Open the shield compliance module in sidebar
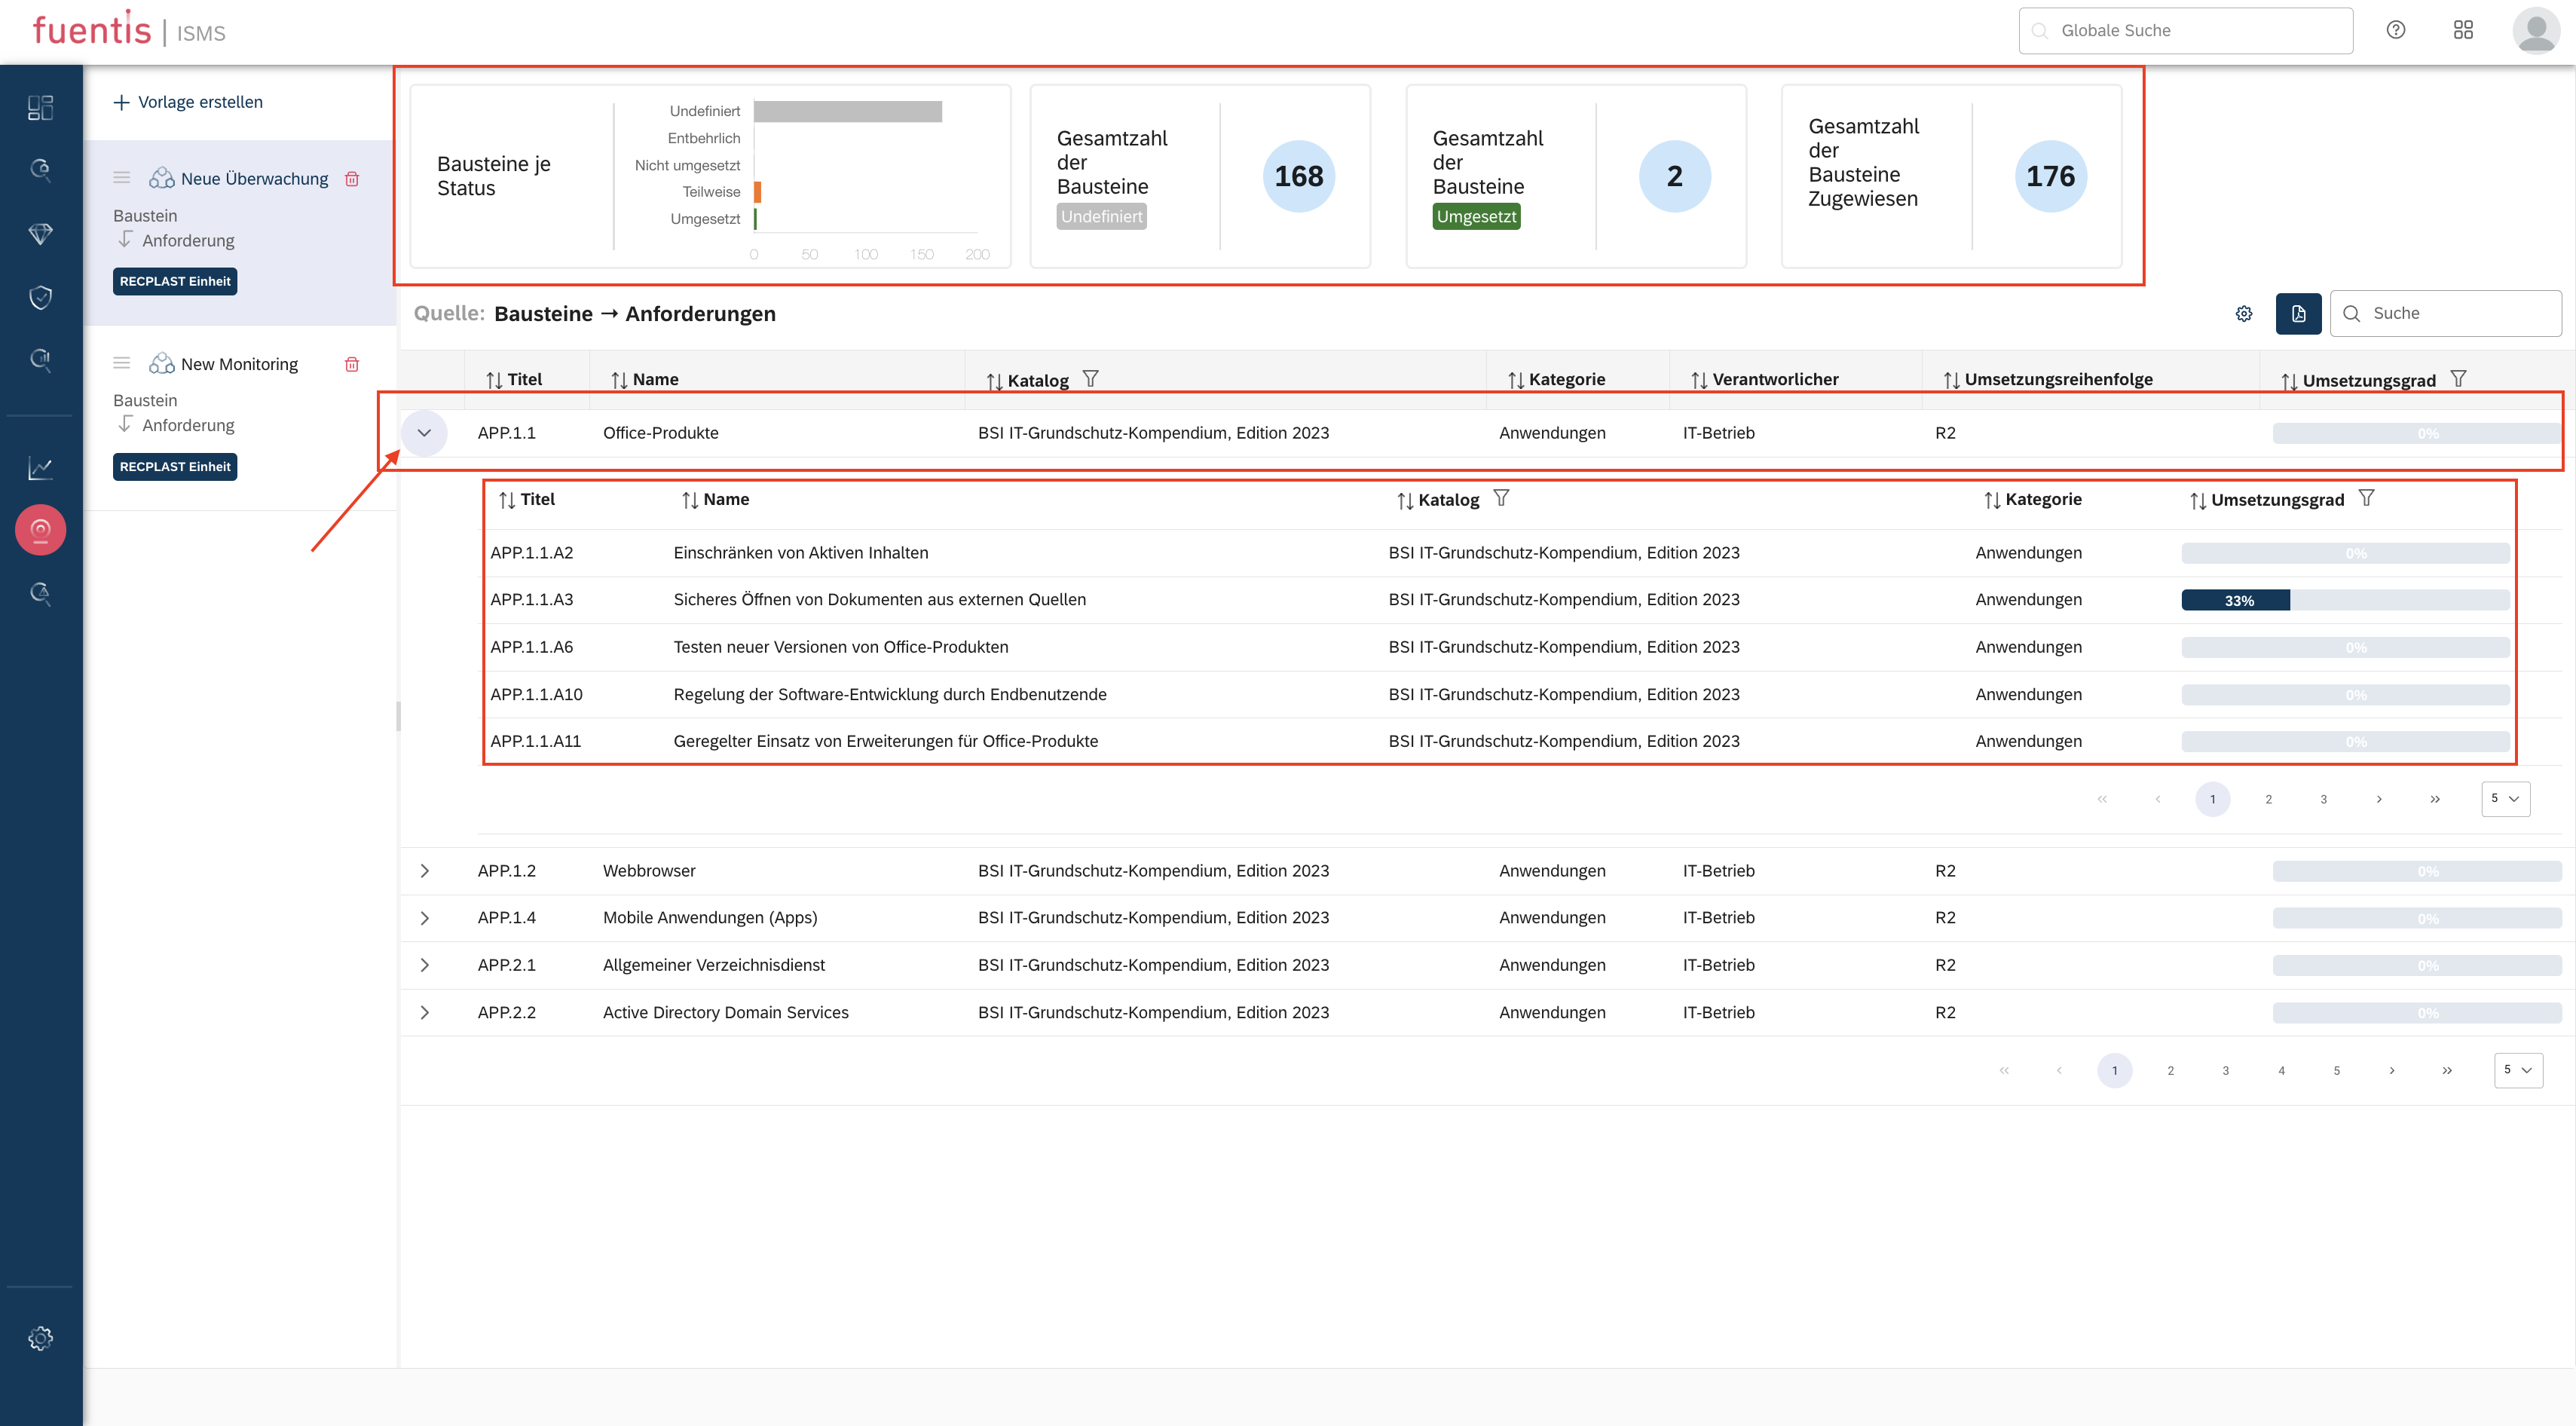Viewport: 2576px width, 1426px height. pos(40,296)
